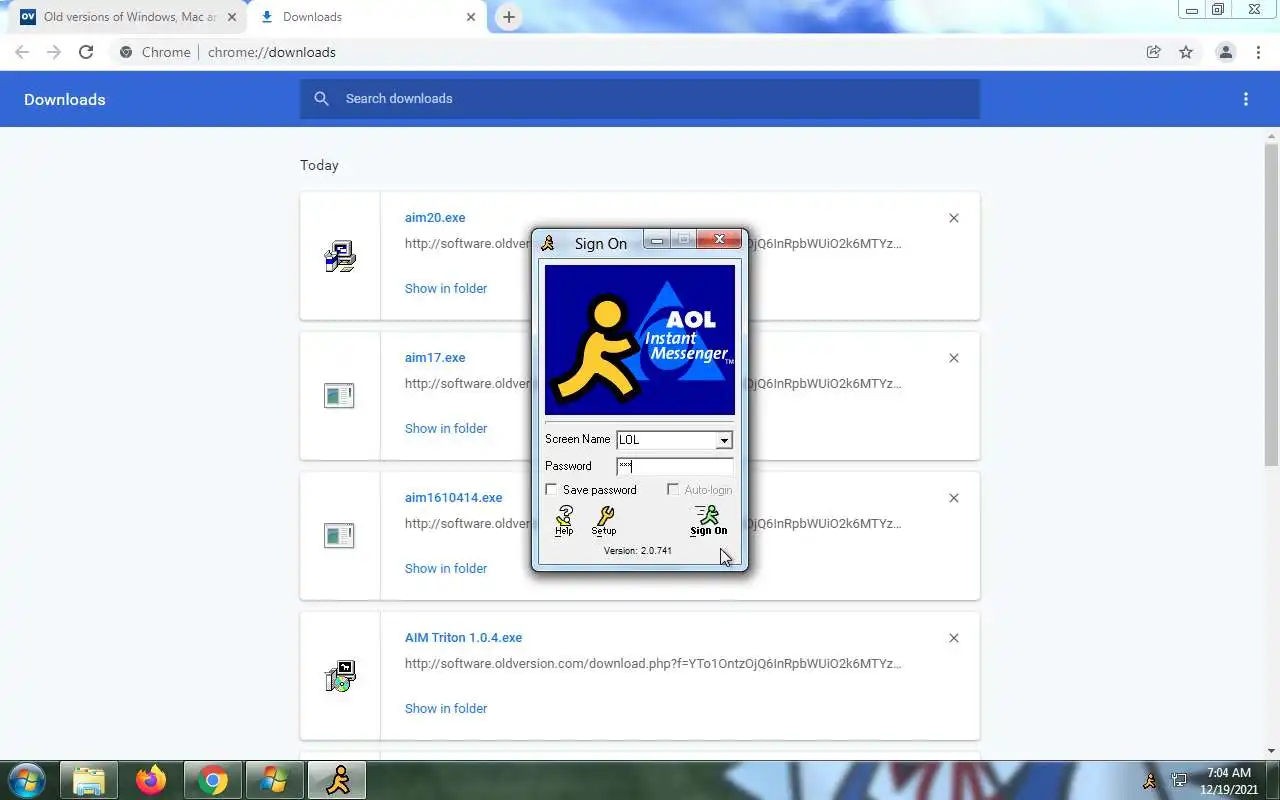Click the Password input field
1280x800 pixels.
pos(675,466)
